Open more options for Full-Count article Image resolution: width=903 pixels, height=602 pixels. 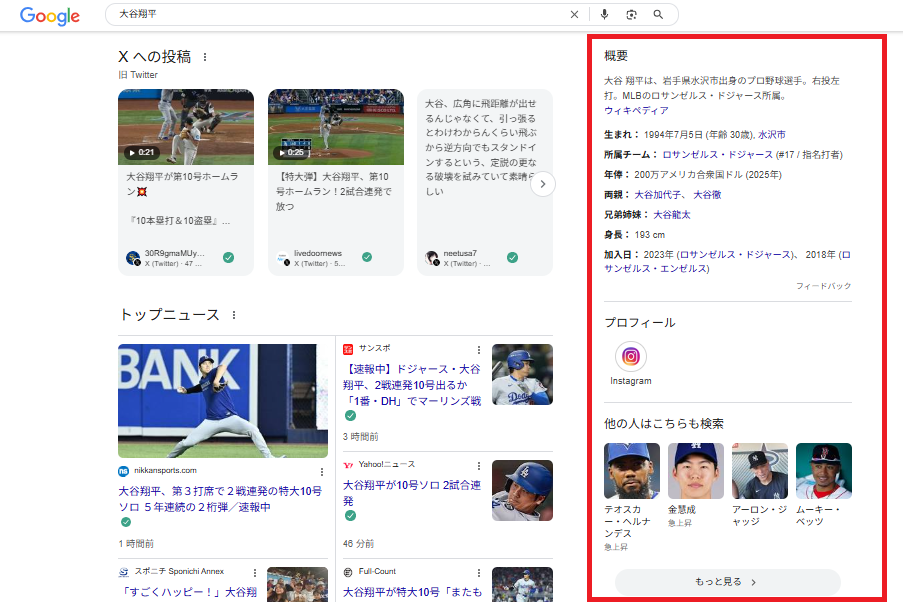point(479,573)
